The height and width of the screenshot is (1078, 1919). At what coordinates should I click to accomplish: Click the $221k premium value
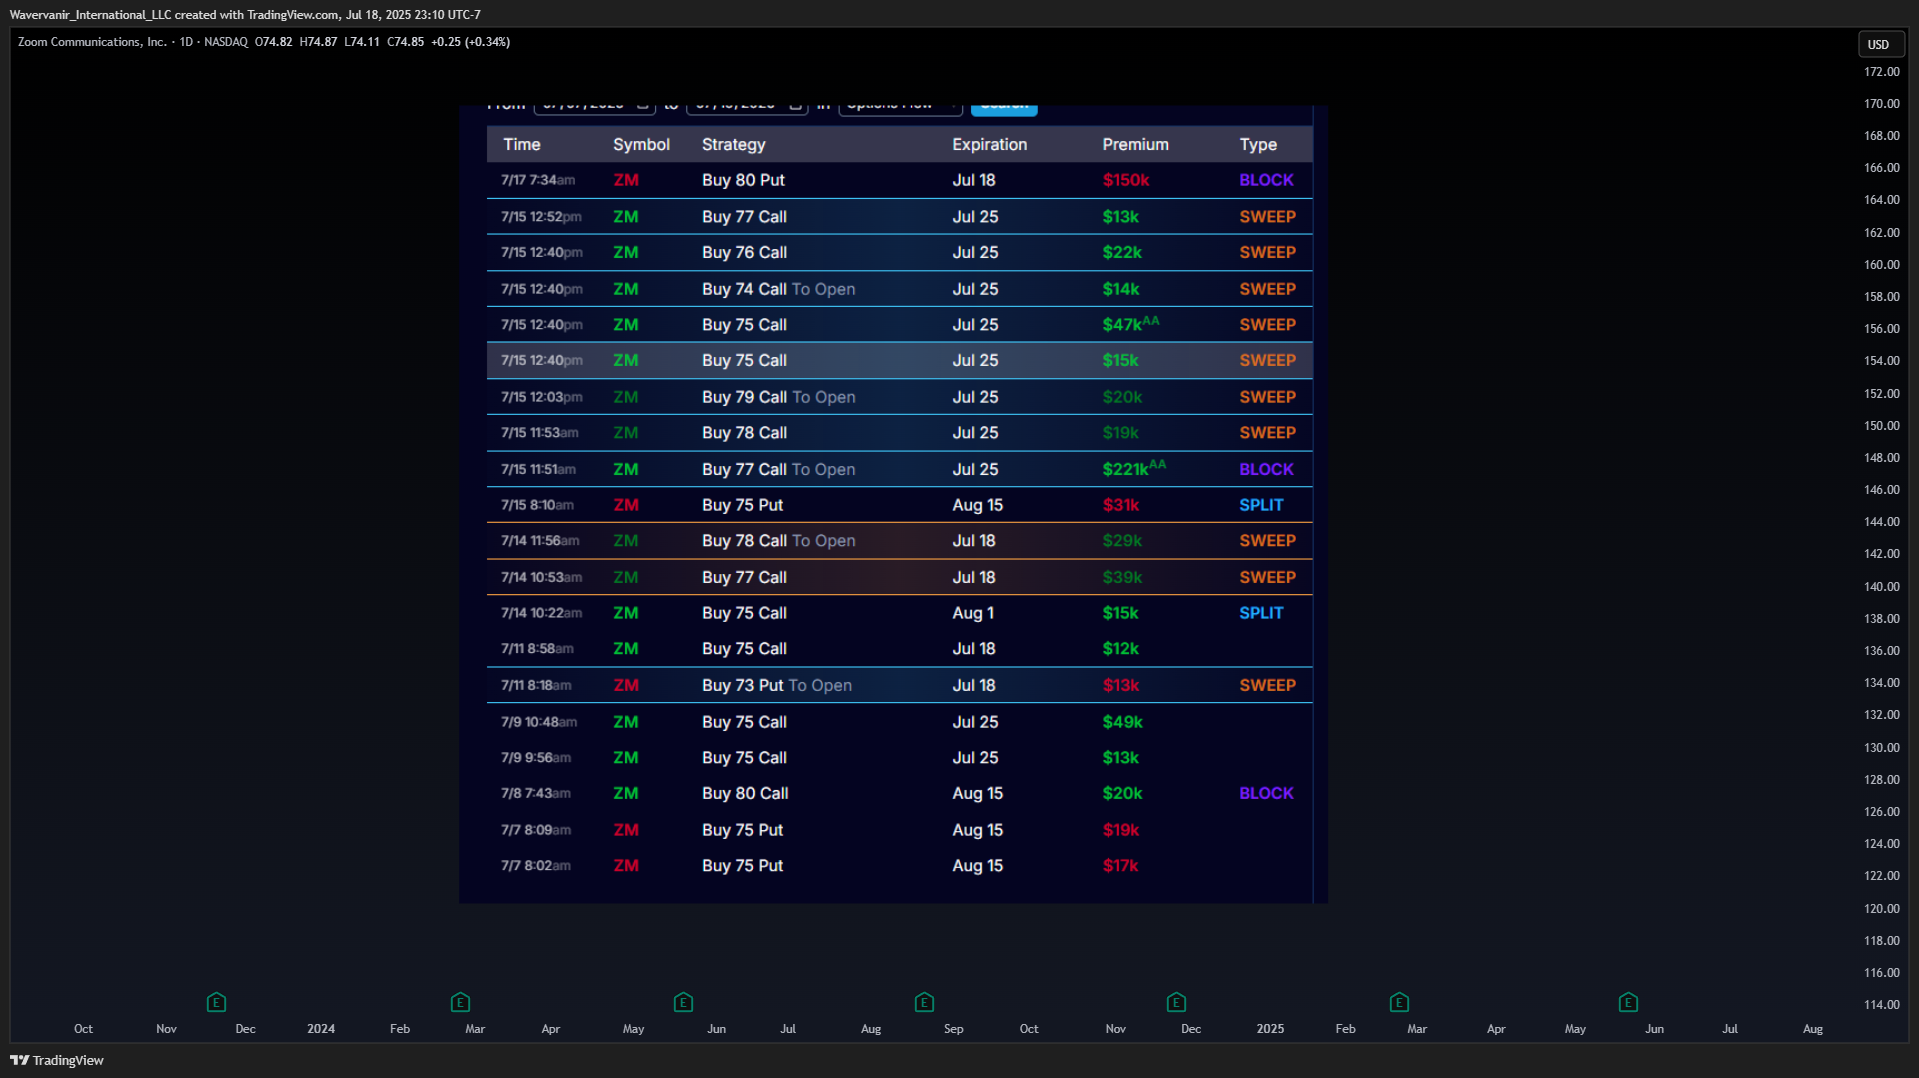pos(1134,468)
